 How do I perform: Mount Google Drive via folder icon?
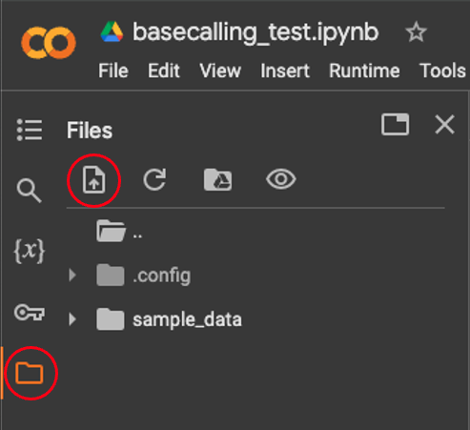[x=218, y=180]
